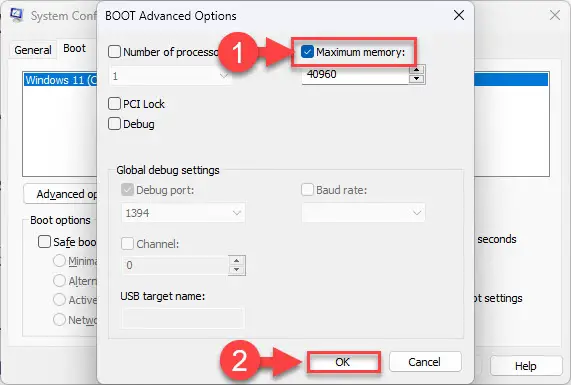Image resolution: width=571 pixels, height=385 pixels.
Task: Increment the Channel value spinner
Action: [x=237, y=260]
